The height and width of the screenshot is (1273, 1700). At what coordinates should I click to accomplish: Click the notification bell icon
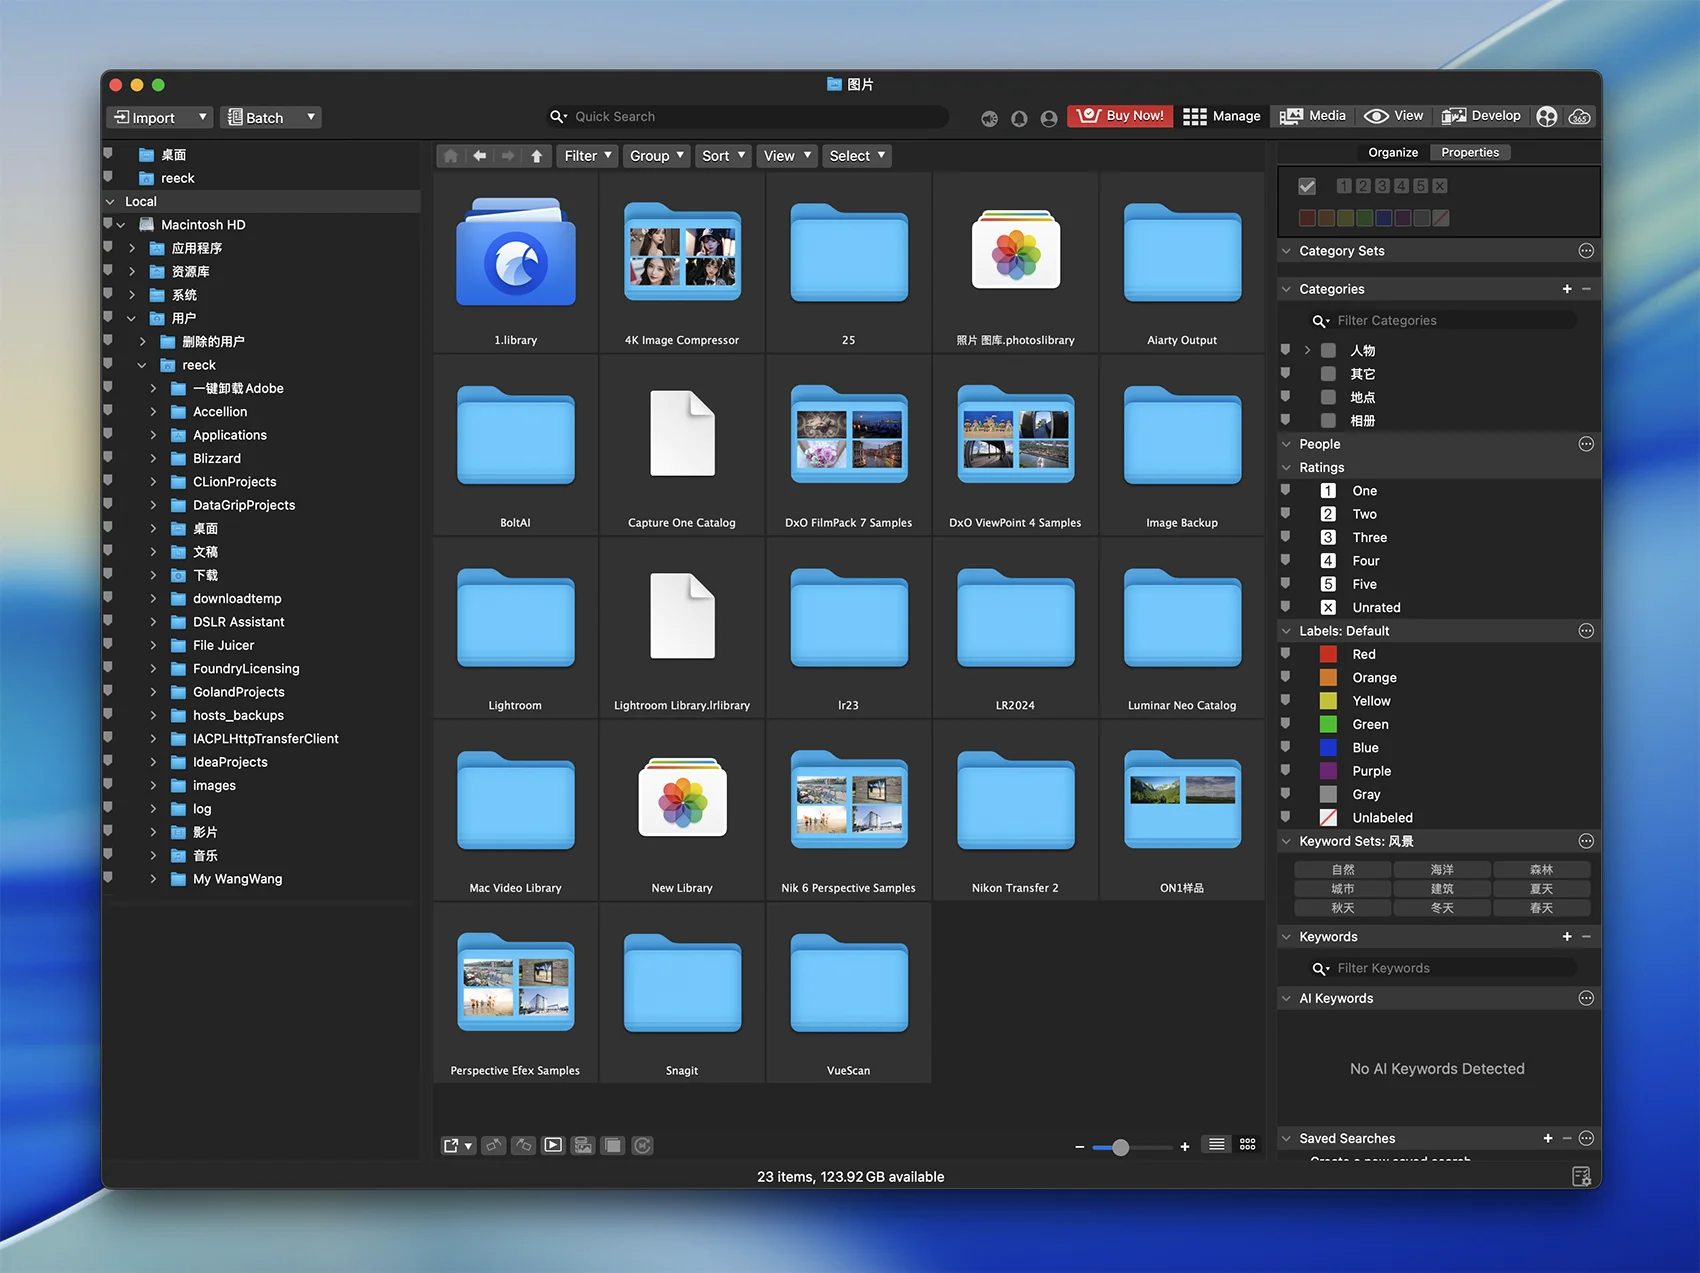pos(1018,118)
